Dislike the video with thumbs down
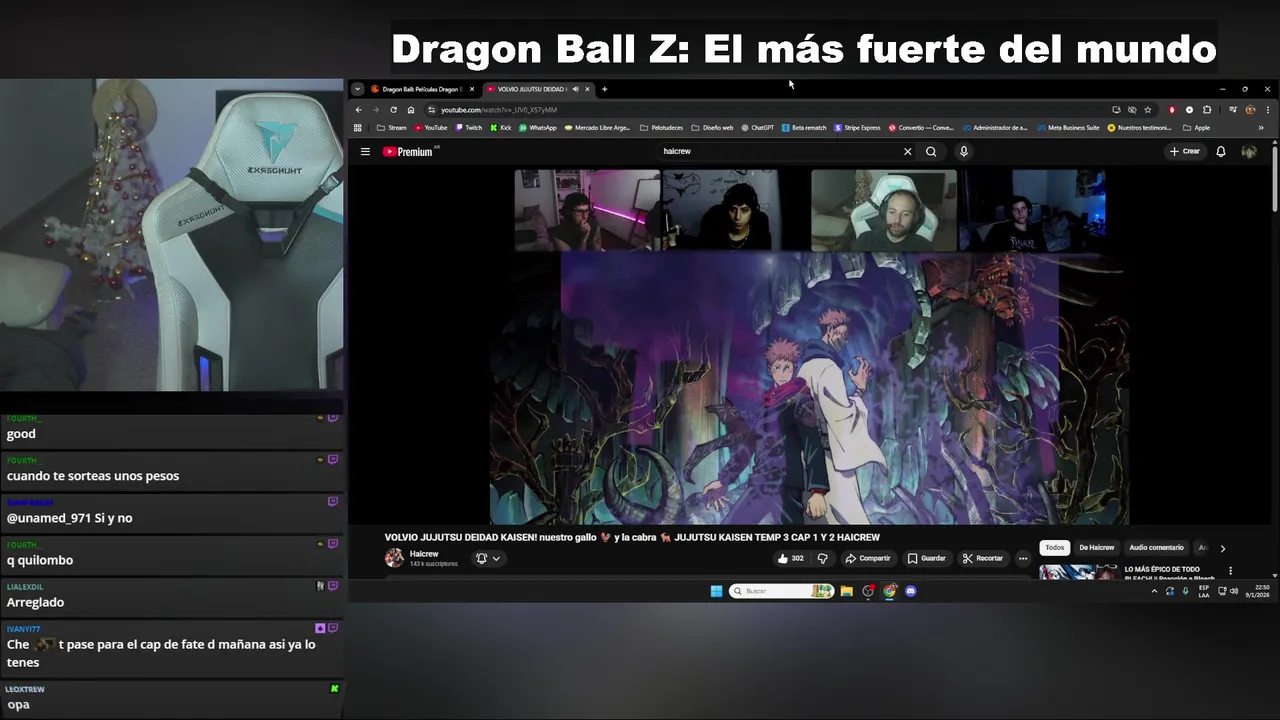 pyautogui.click(x=823, y=558)
